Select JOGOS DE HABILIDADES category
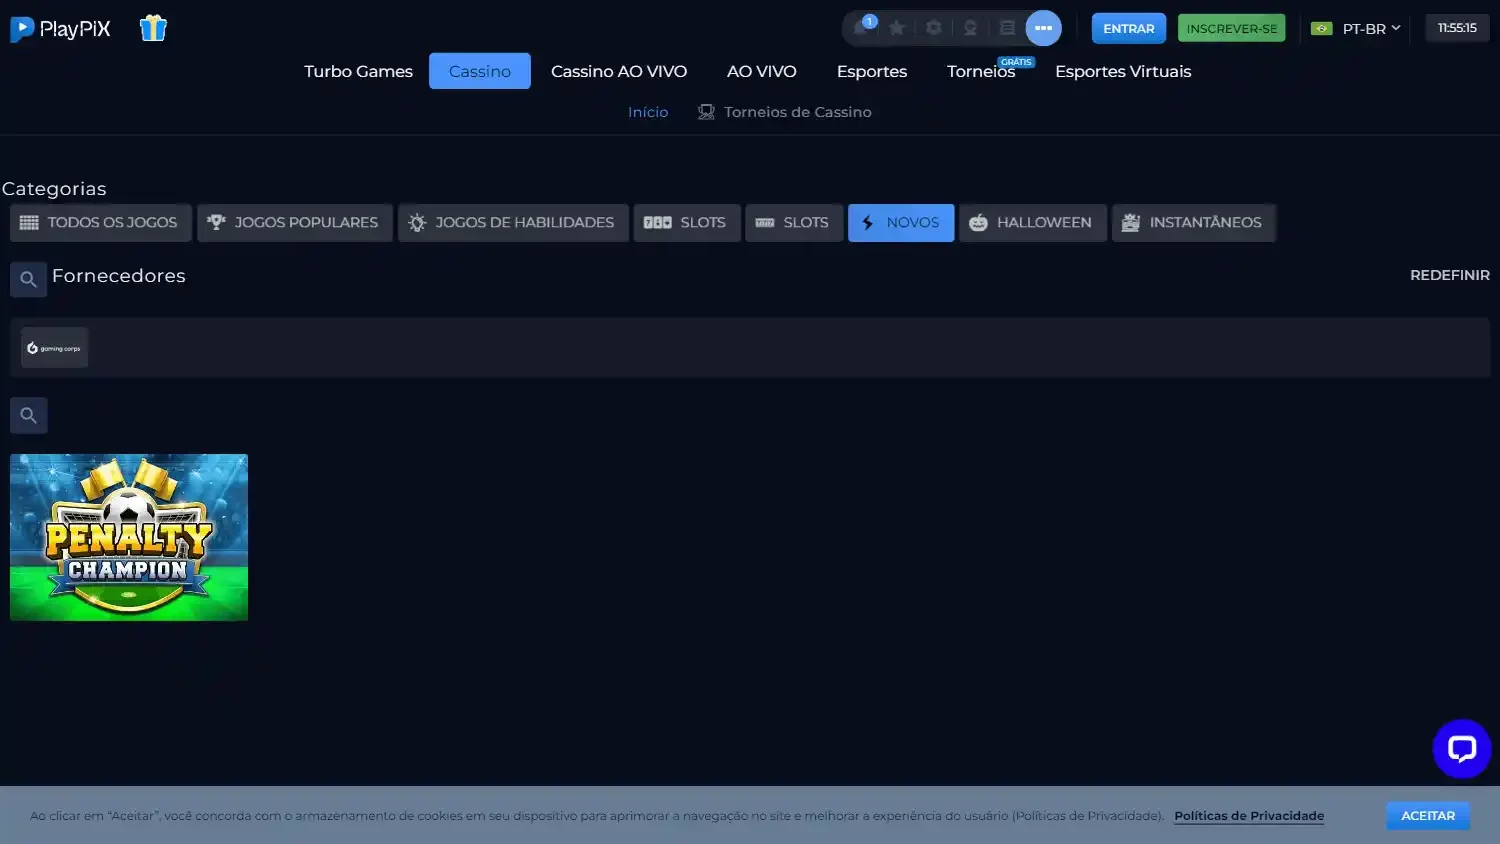Viewport: 1500px width, 844px height. coord(513,222)
